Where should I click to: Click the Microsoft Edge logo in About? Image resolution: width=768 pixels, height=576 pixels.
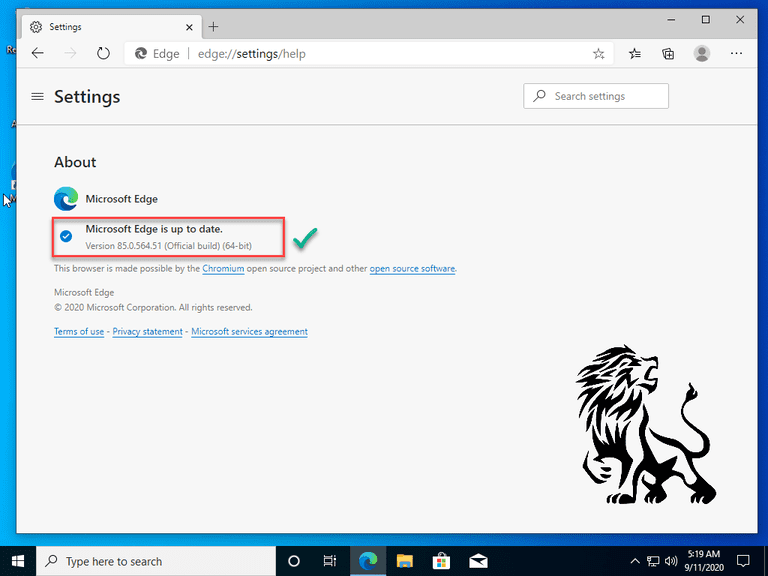pyautogui.click(x=66, y=198)
